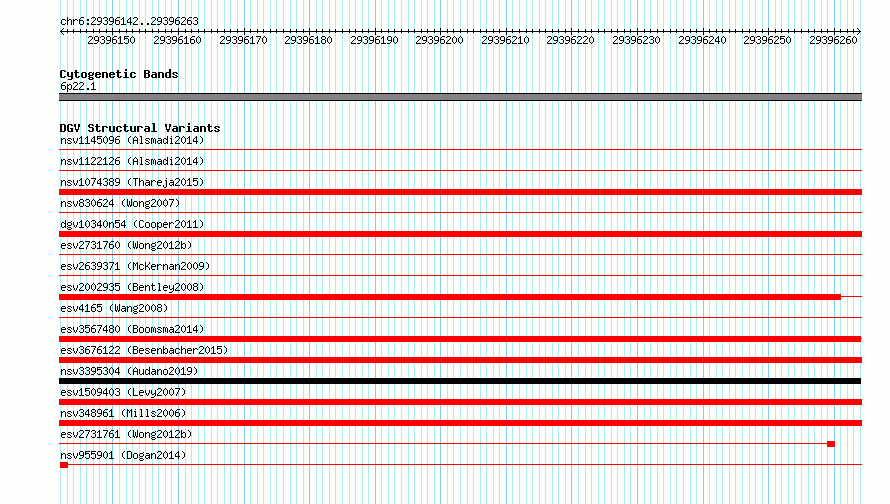Click the red bar under dgv10340n54

point(460,234)
